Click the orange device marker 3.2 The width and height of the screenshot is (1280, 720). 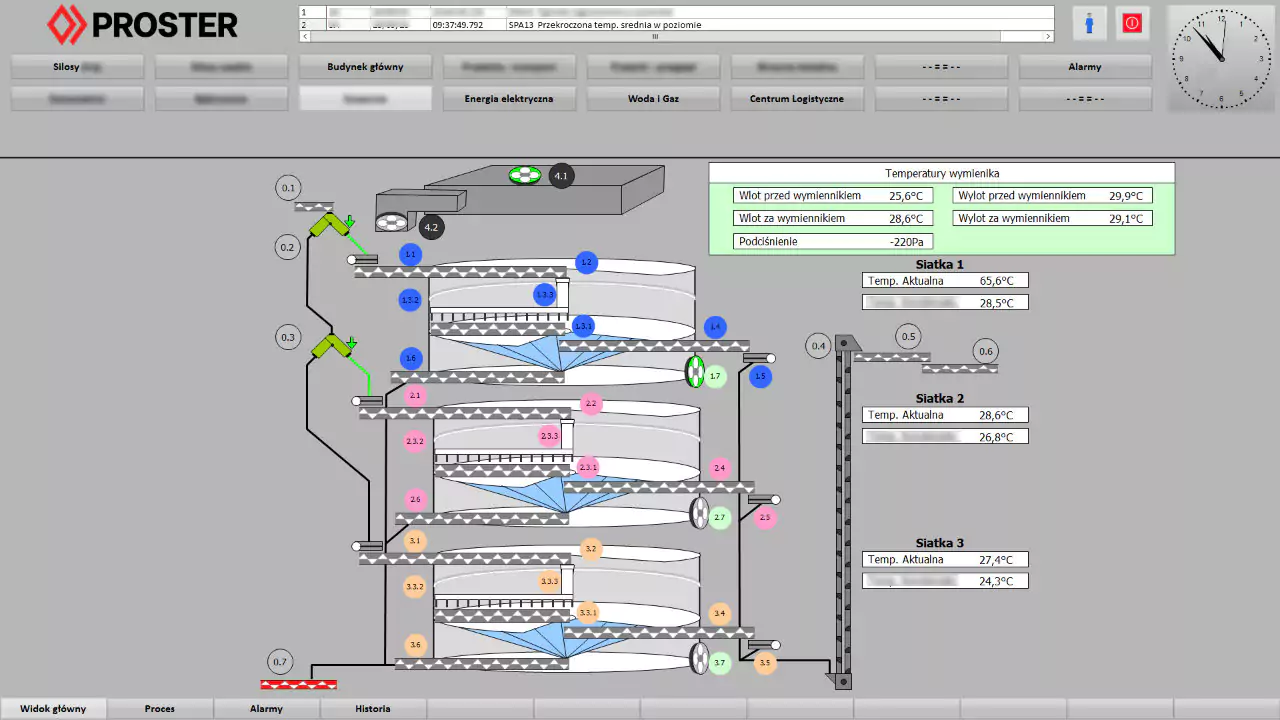591,549
